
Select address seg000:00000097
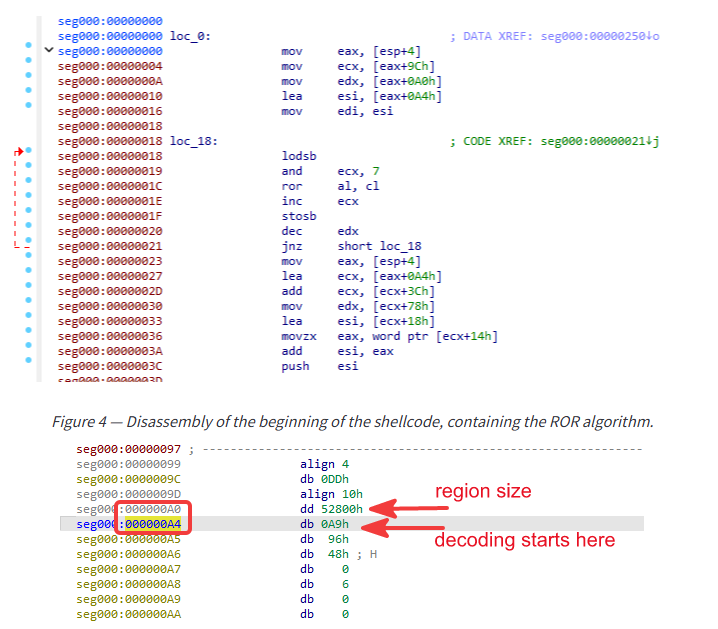(x=128, y=449)
